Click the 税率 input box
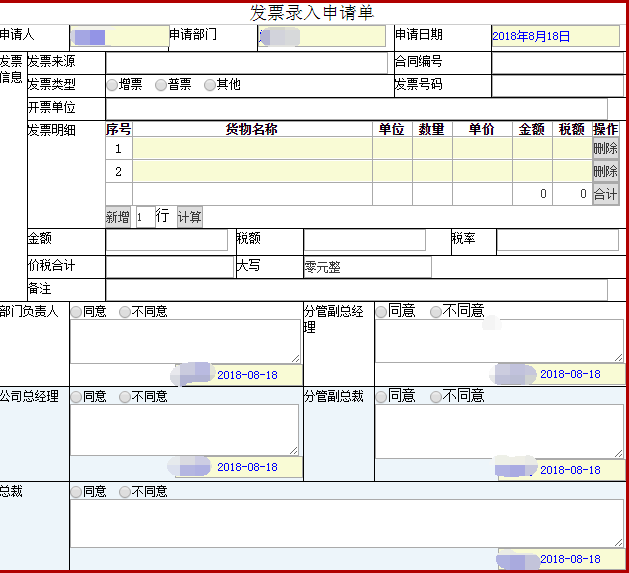The width and height of the screenshot is (629, 573). click(x=557, y=240)
